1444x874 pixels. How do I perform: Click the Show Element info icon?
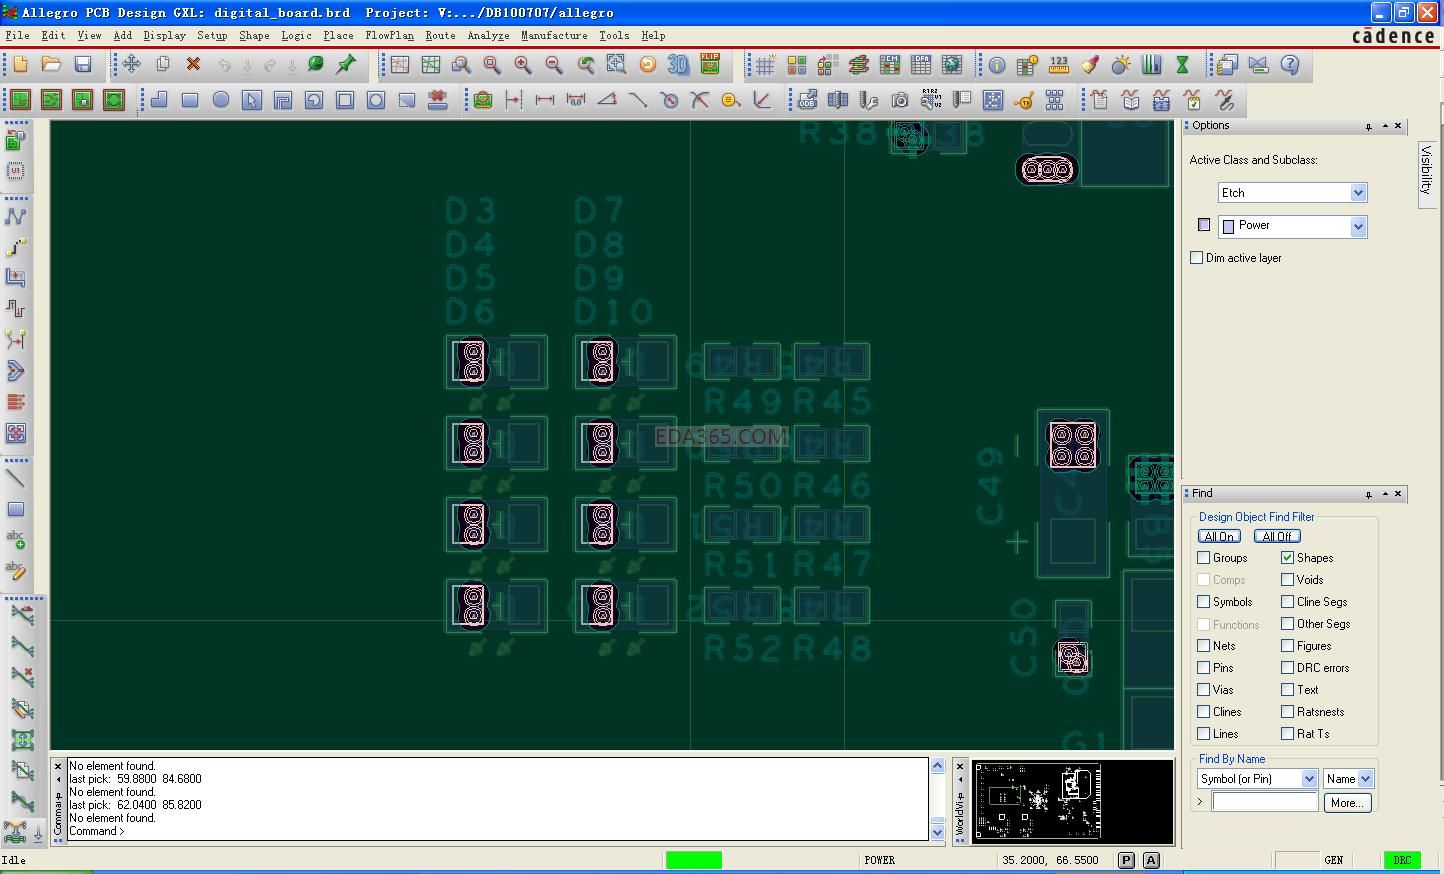[x=997, y=65]
